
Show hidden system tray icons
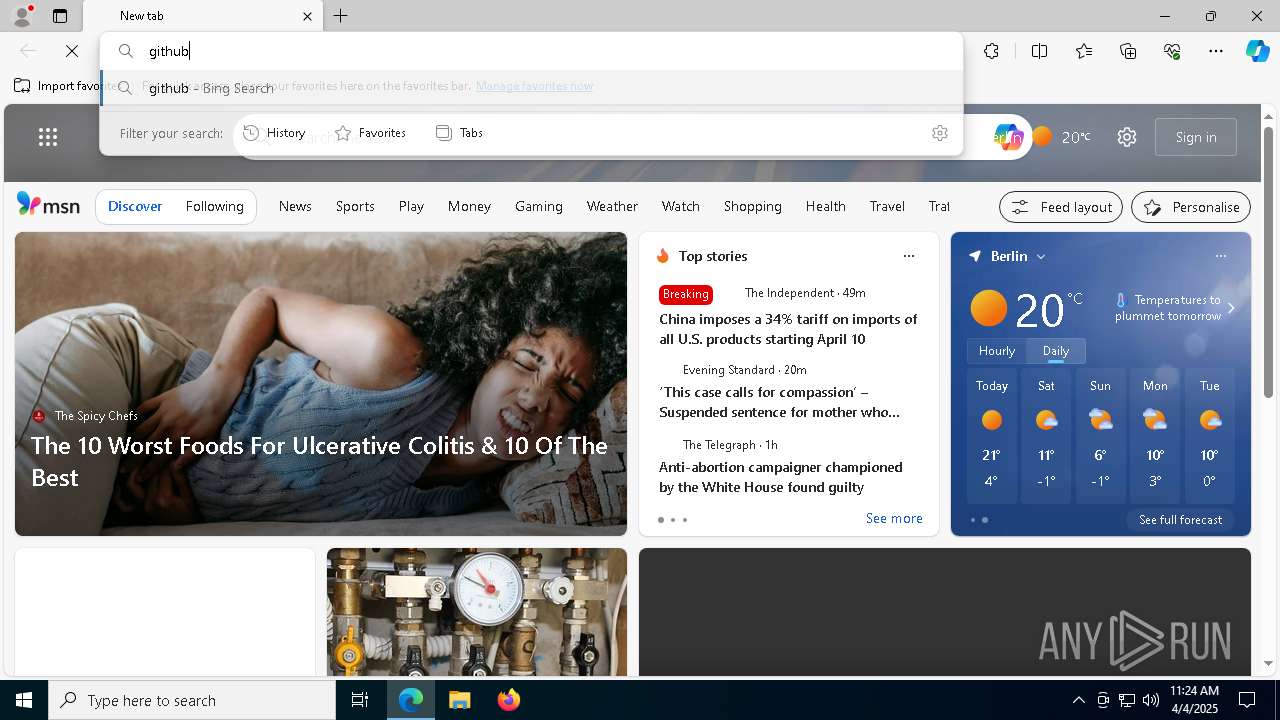pyautogui.click(x=1078, y=700)
